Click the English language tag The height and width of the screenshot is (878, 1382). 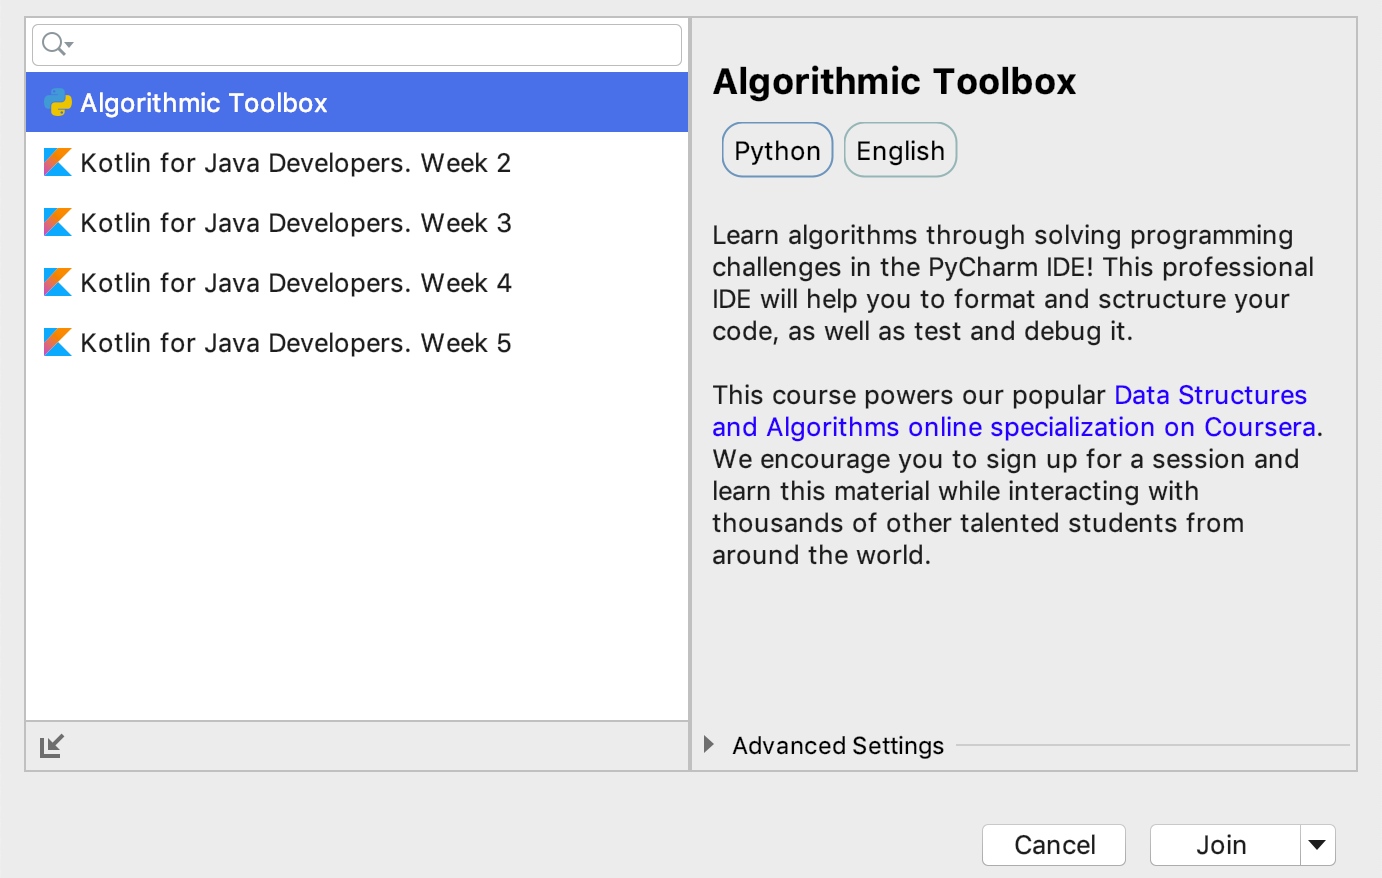900,150
